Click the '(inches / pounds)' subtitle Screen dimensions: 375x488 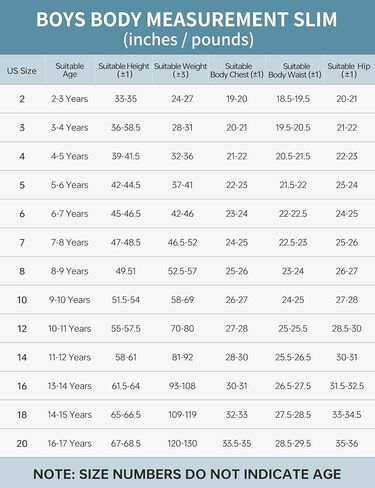click(188, 39)
